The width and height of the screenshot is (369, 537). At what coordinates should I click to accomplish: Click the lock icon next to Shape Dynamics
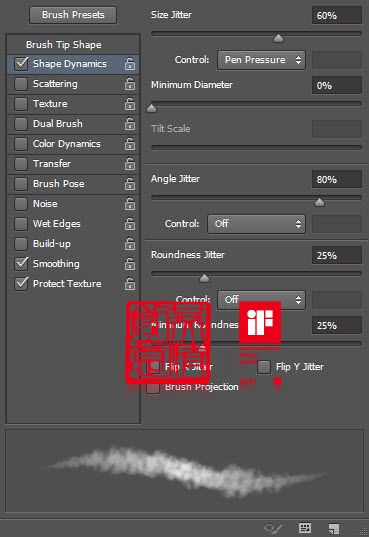(130, 64)
